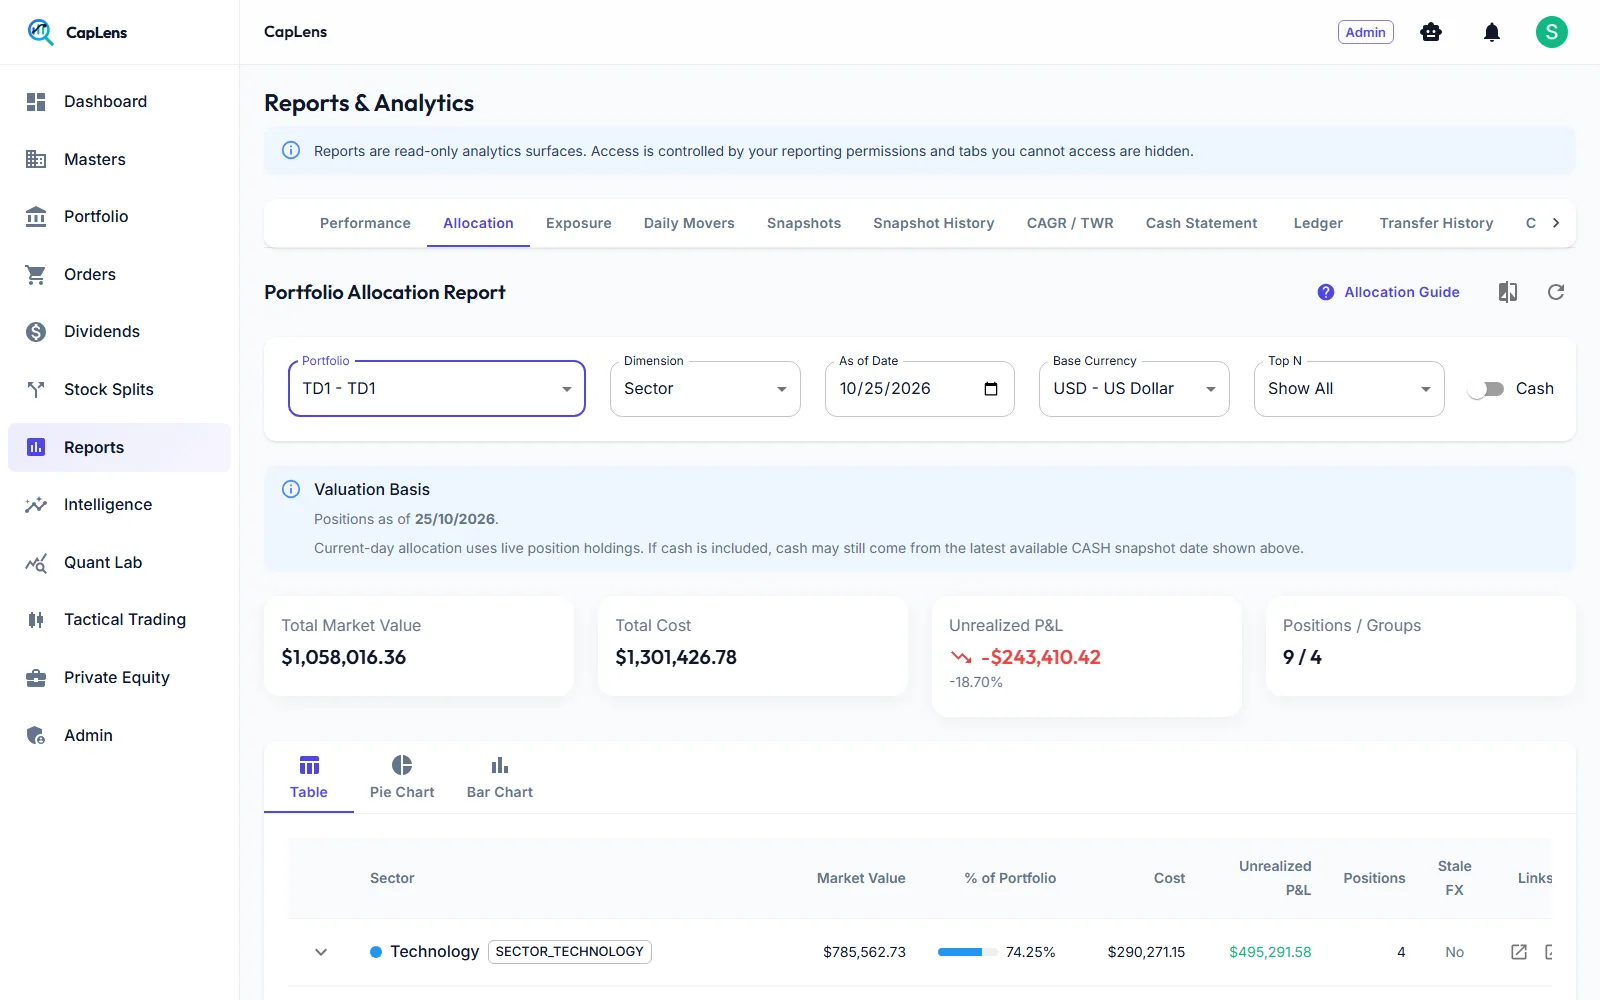The width and height of the screenshot is (1600, 1000).
Task: Switch to Bar Chart view
Action: point(500,777)
